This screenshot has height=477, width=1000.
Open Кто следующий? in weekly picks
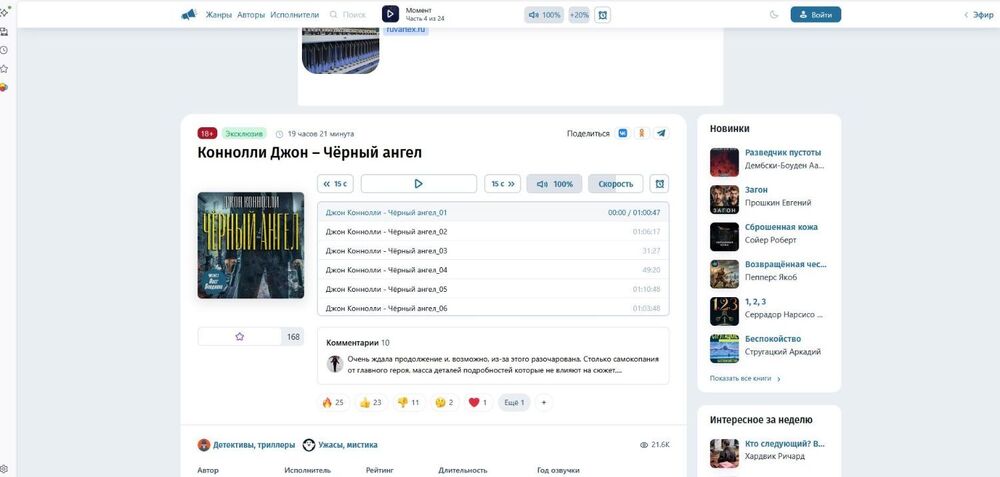(x=784, y=444)
